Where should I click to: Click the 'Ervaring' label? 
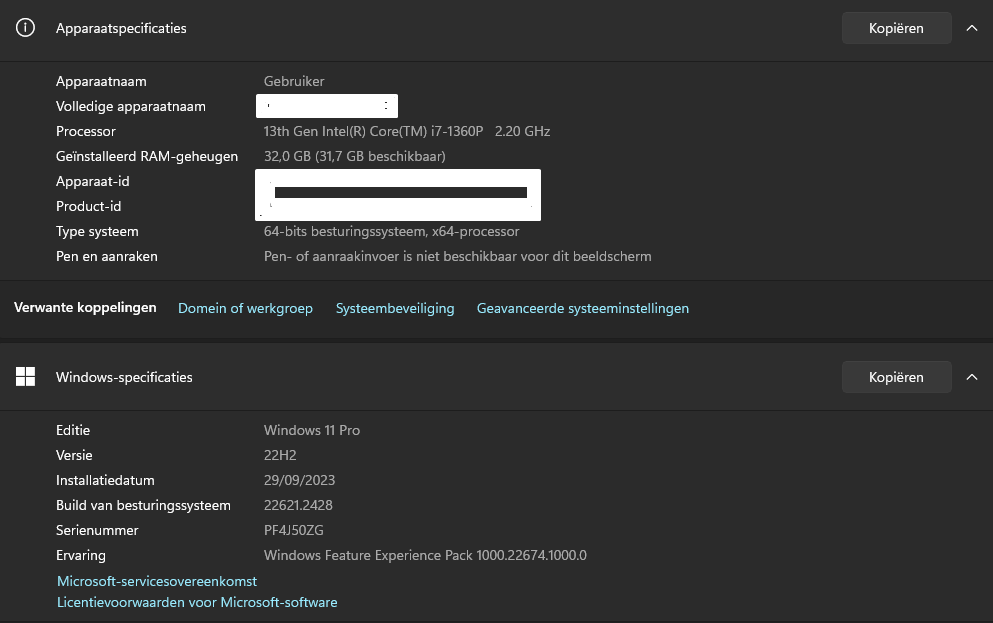(80, 555)
